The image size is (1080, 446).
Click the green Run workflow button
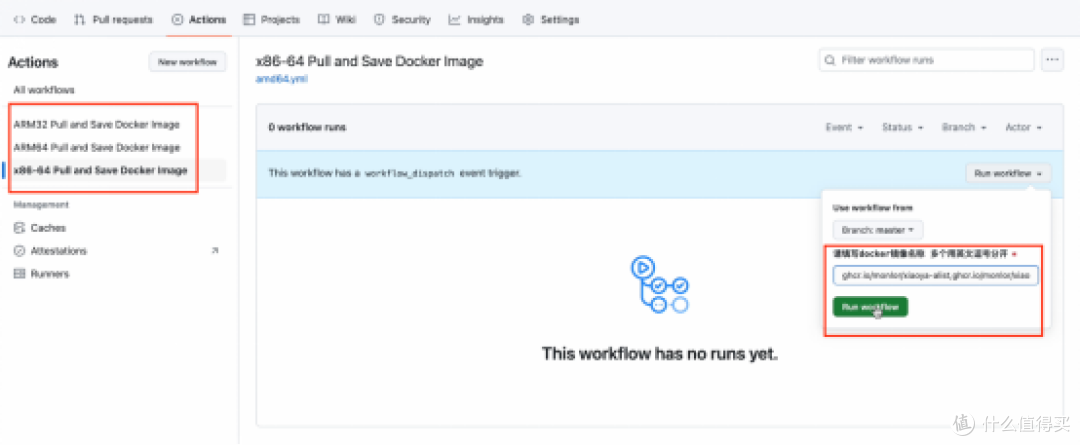point(870,307)
